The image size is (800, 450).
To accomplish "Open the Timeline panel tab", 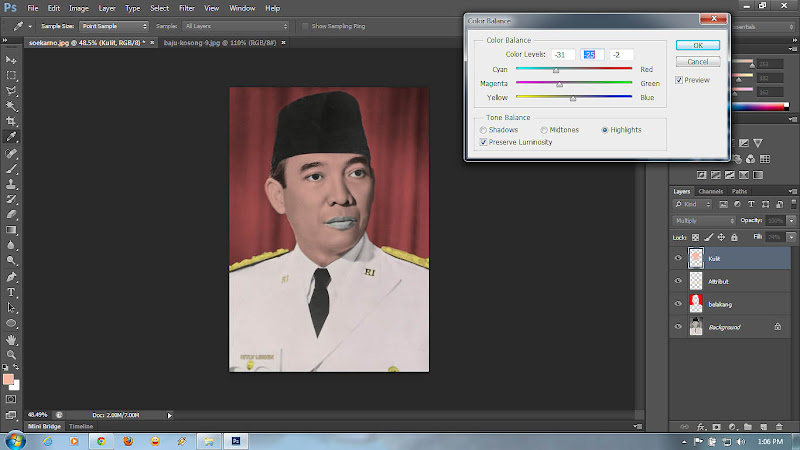I will 81,427.
